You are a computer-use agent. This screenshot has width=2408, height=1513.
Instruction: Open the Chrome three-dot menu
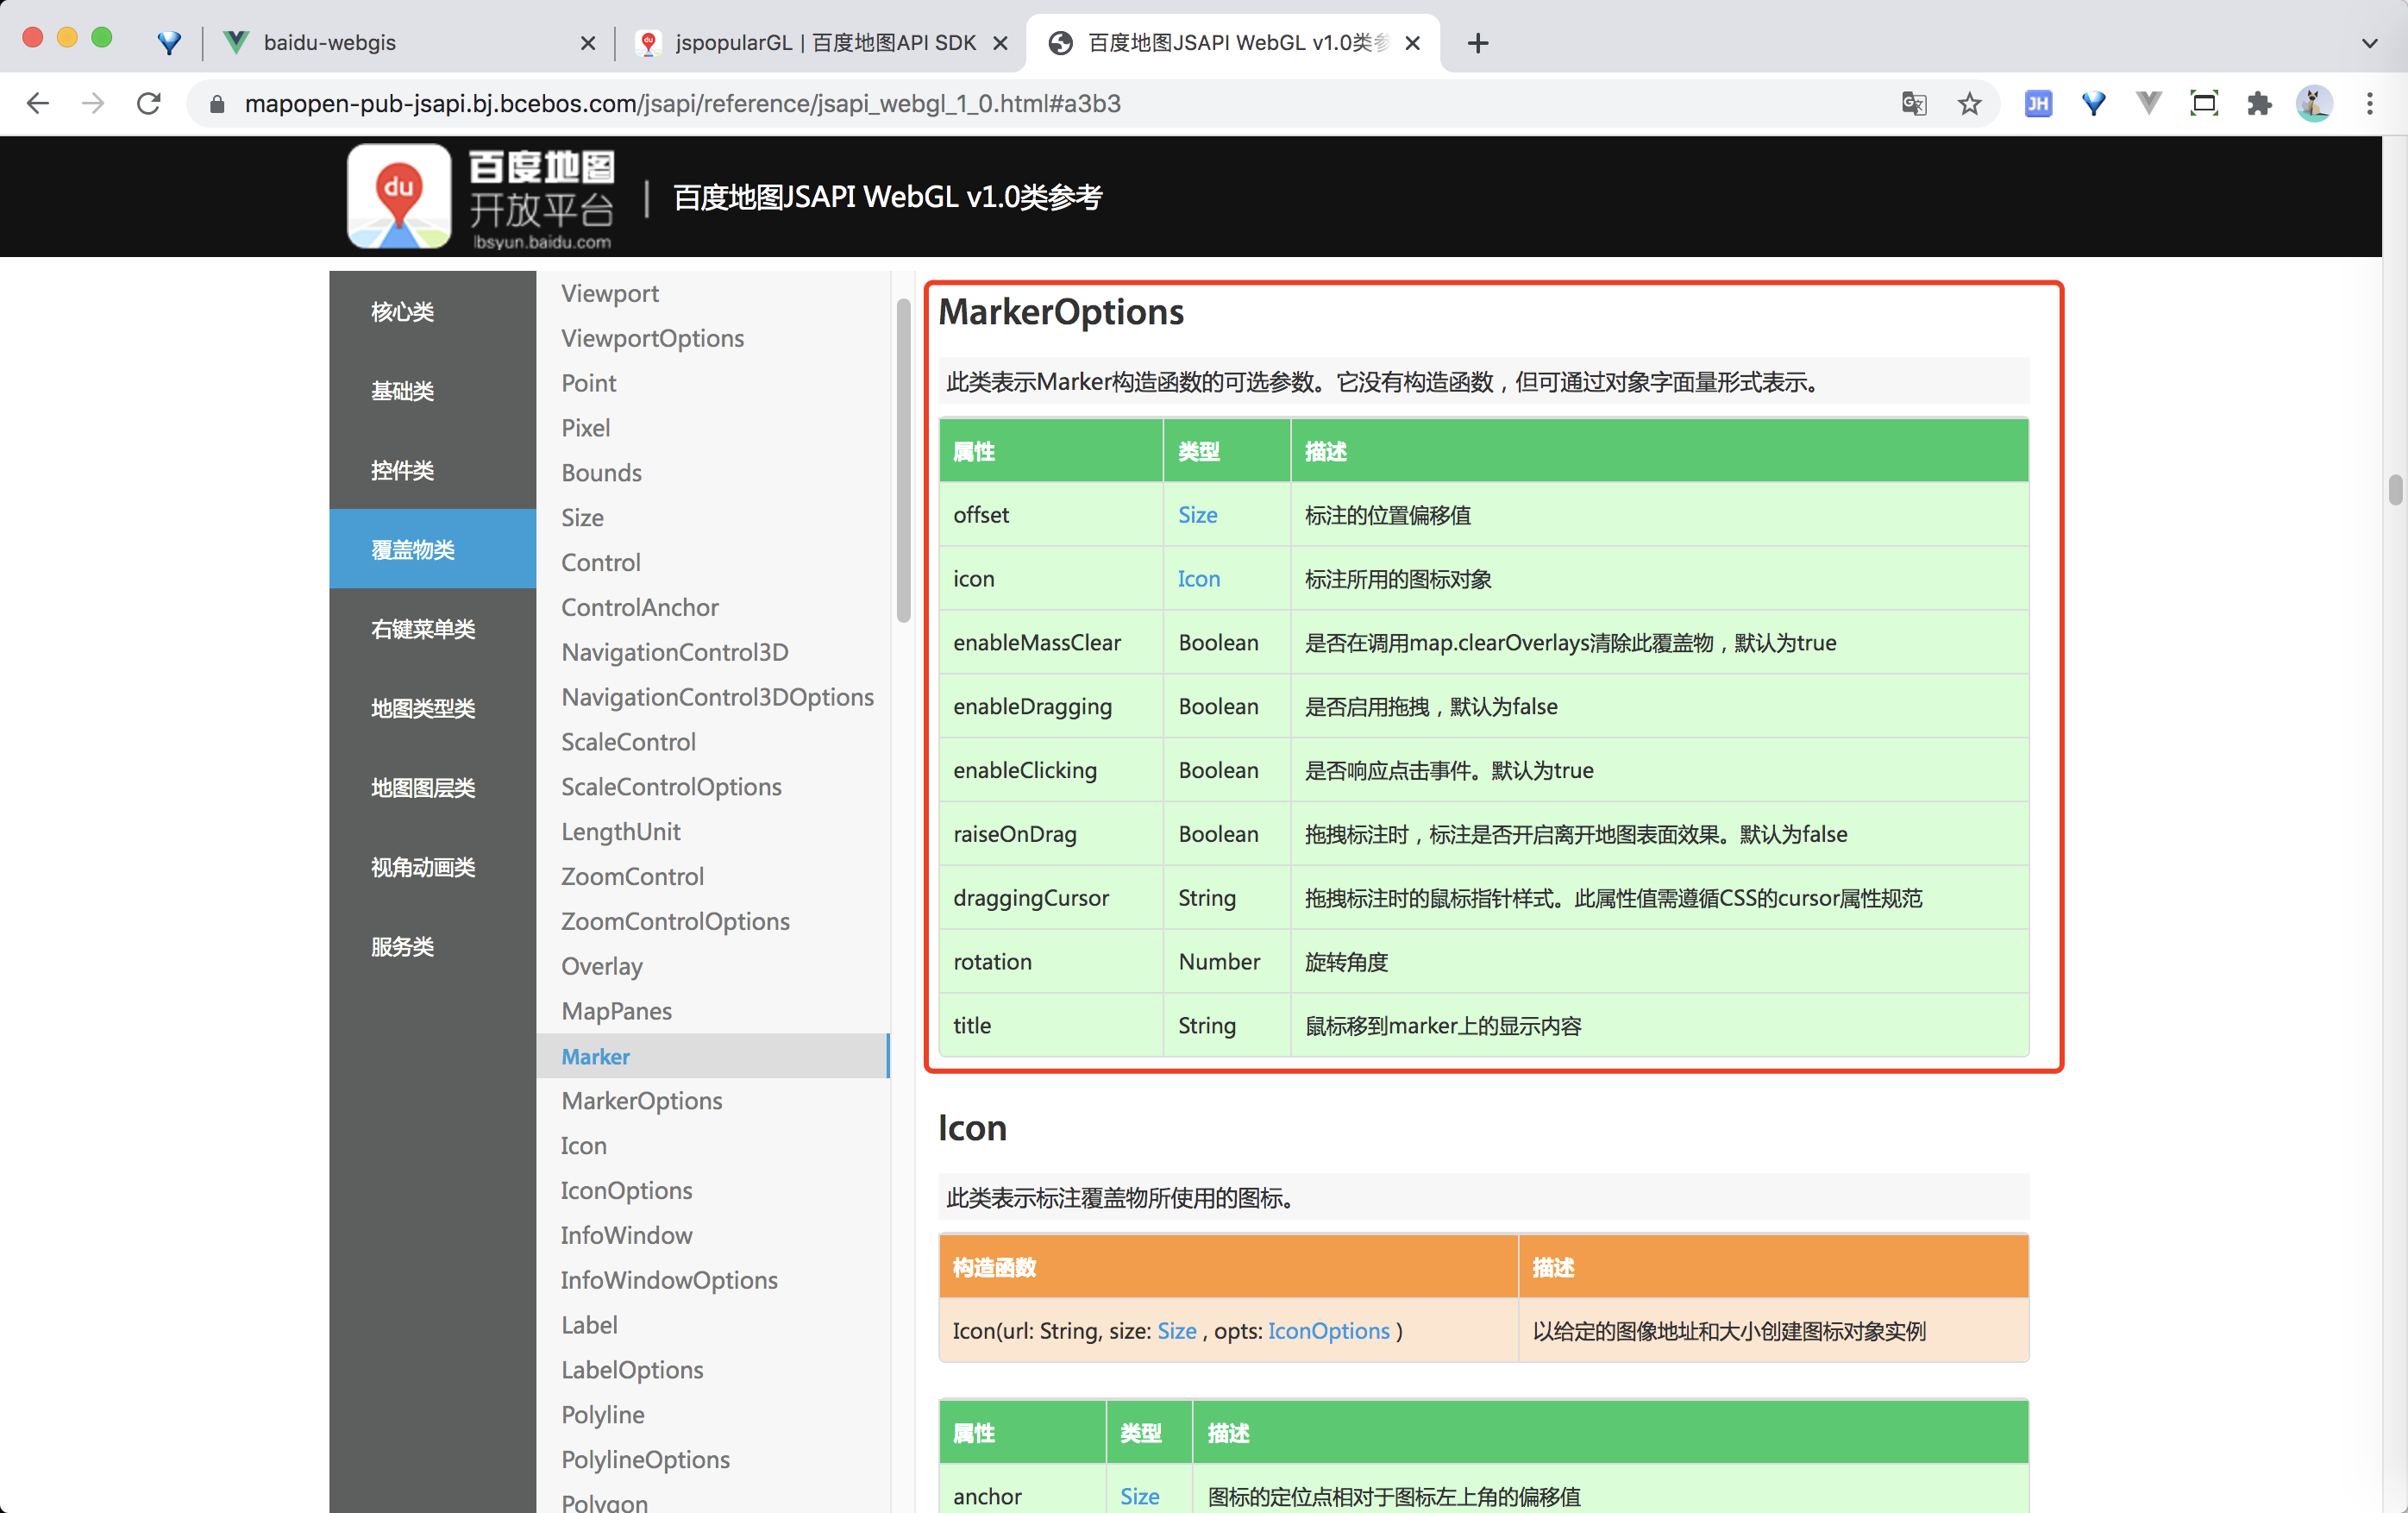[2369, 103]
